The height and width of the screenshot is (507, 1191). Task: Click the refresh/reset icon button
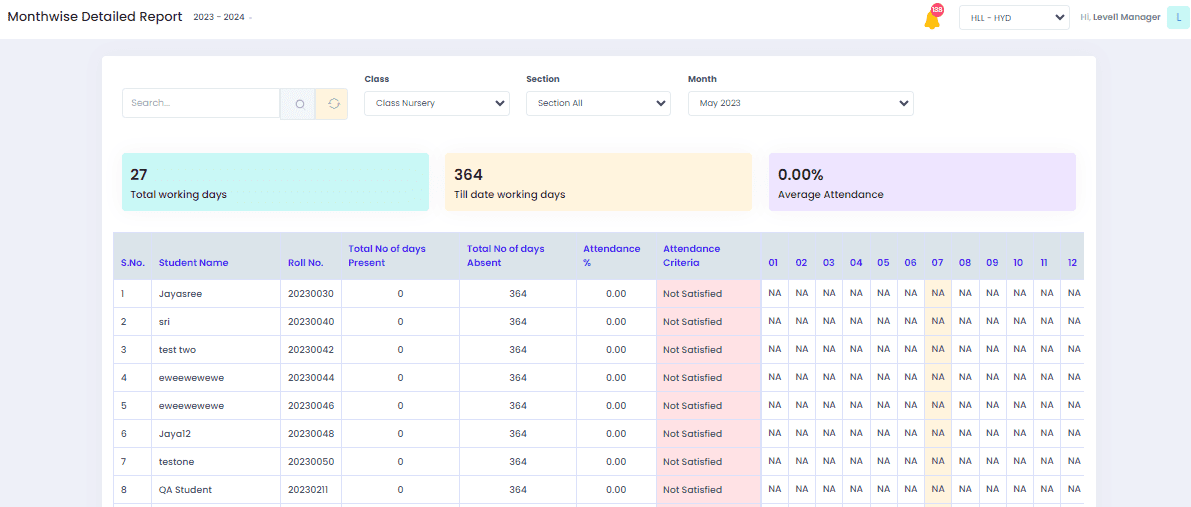[x=333, y=103]
